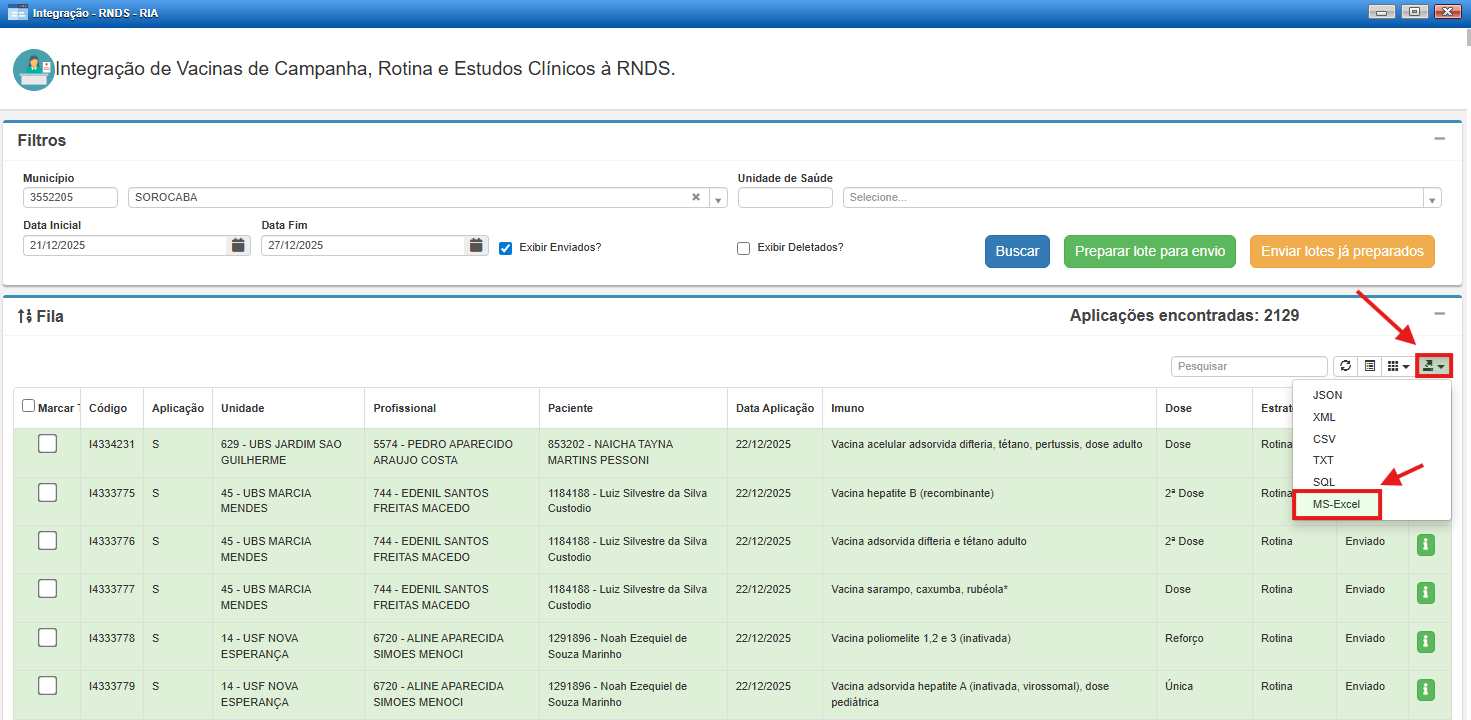Clear the SOROCABA selection with the x icon
Viewport: 1471px width, 720px height.
[x=696, y=197]
